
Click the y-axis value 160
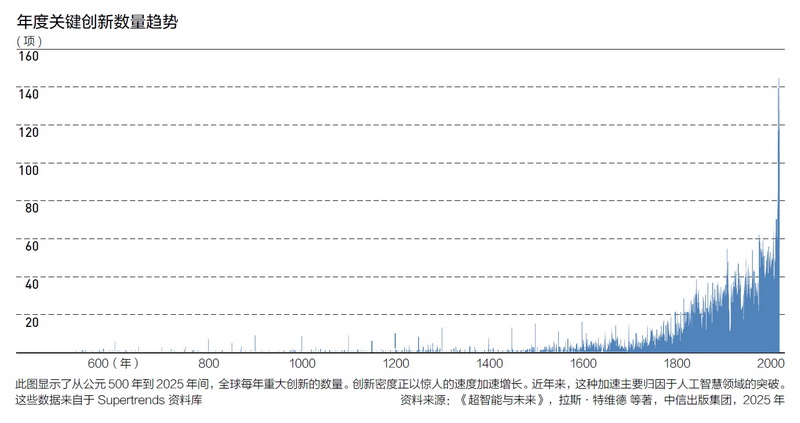pos(29,56)
